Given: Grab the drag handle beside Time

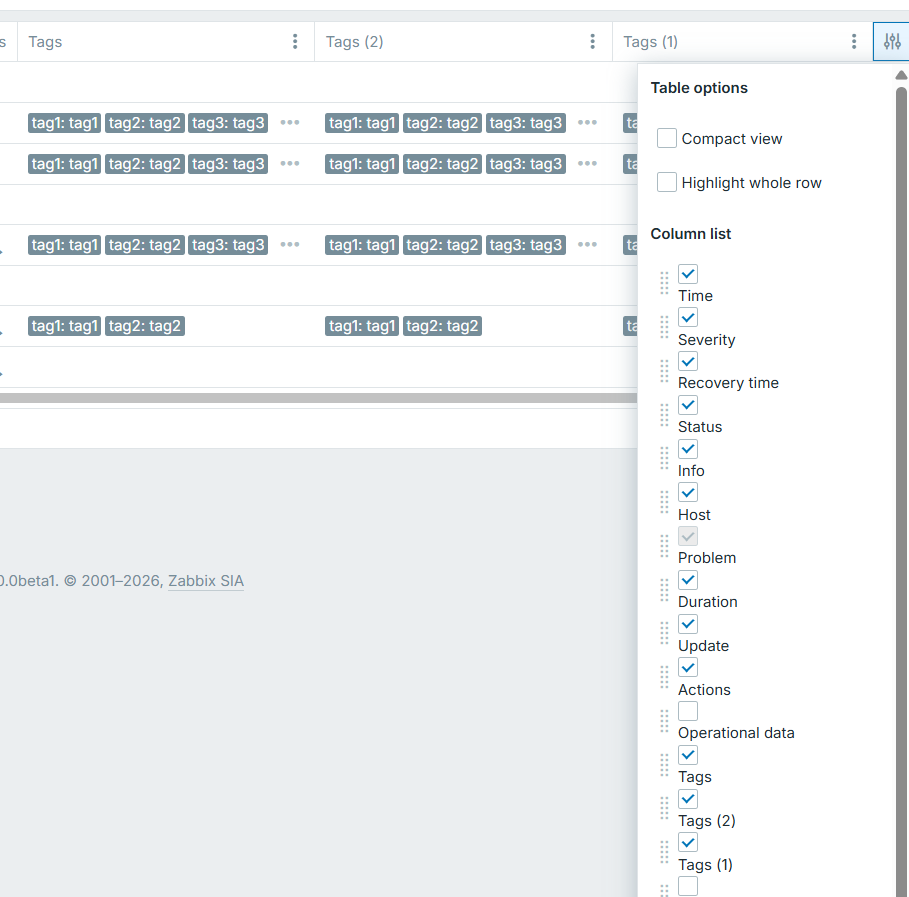Looking at the screenshot, I should pyautogui.click(x=665, y=284).
